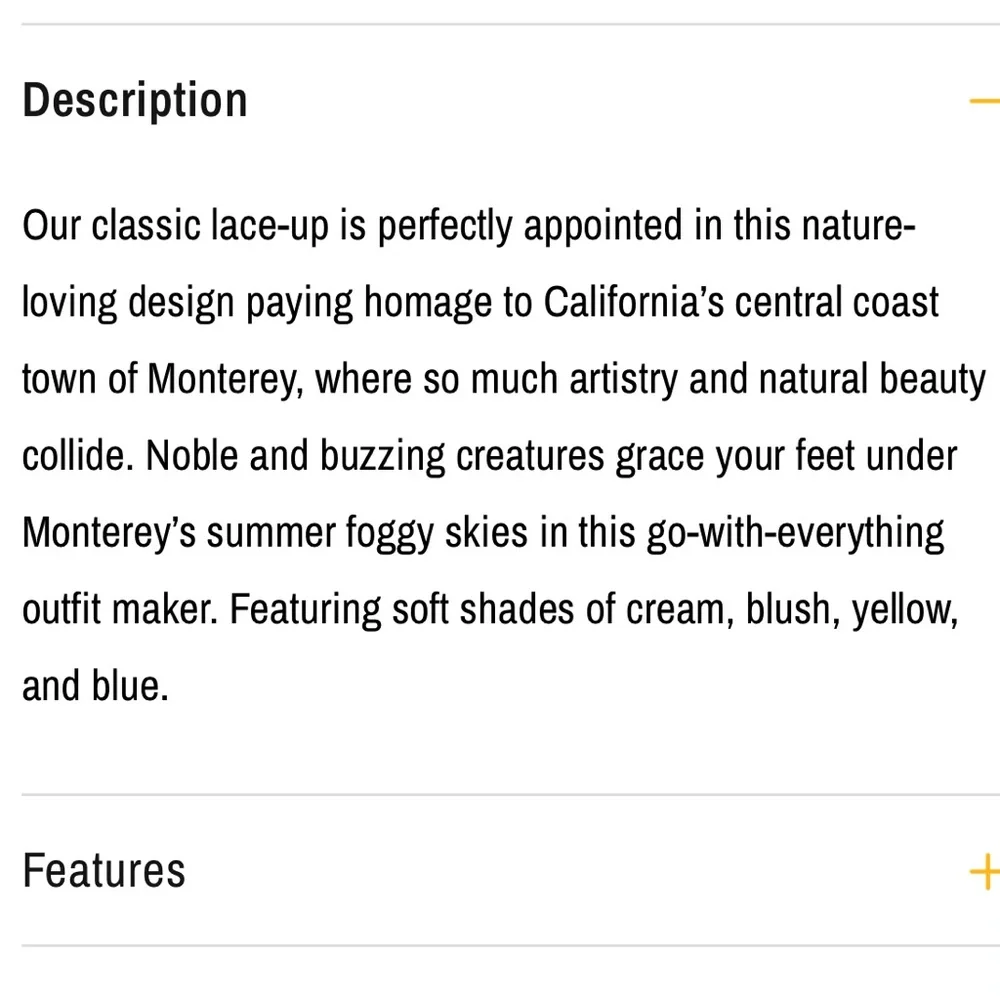1000x1000 pixels.
Task: Click the word "yellow," in the color list
Action: (x=905, y=611)
